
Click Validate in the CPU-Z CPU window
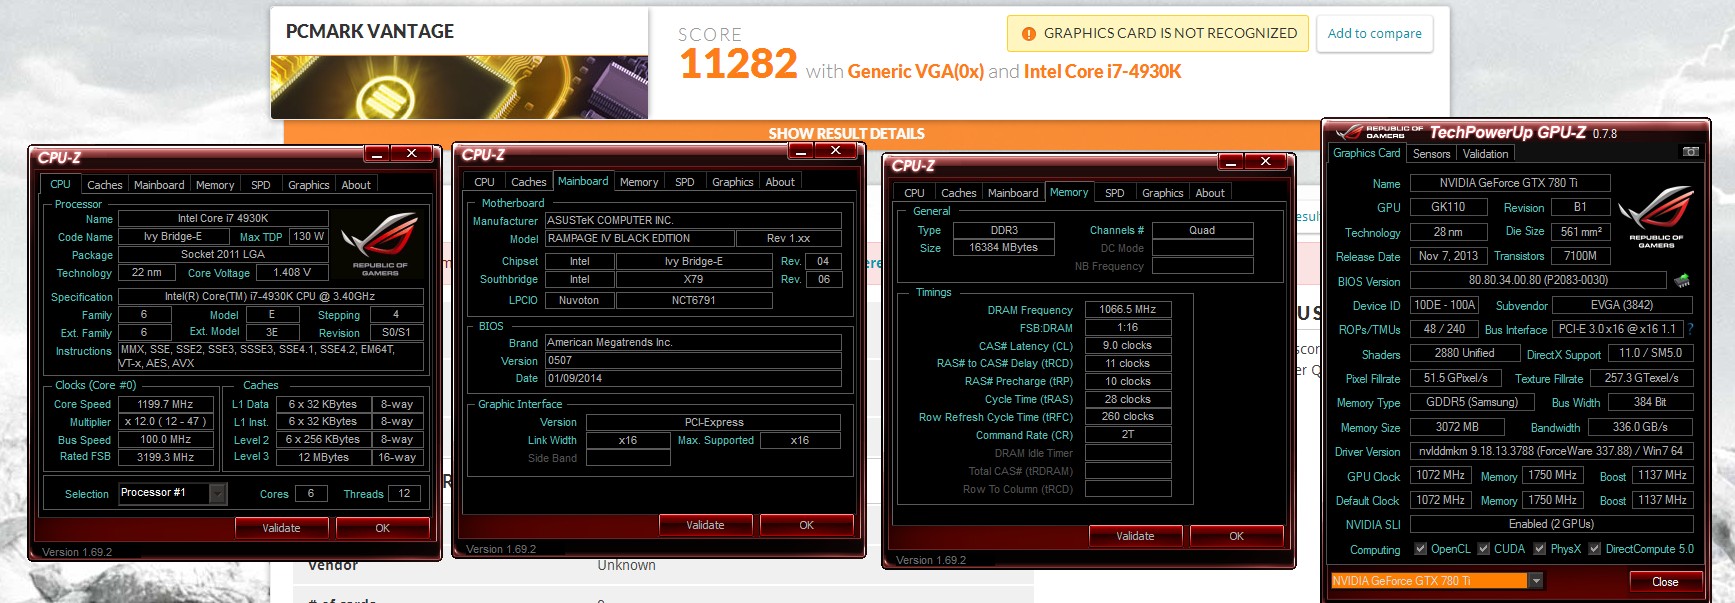(281, 528)
